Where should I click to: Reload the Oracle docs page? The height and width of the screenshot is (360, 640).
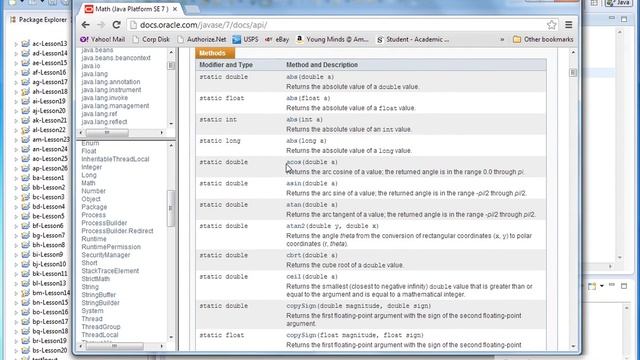tap(116, 25)
